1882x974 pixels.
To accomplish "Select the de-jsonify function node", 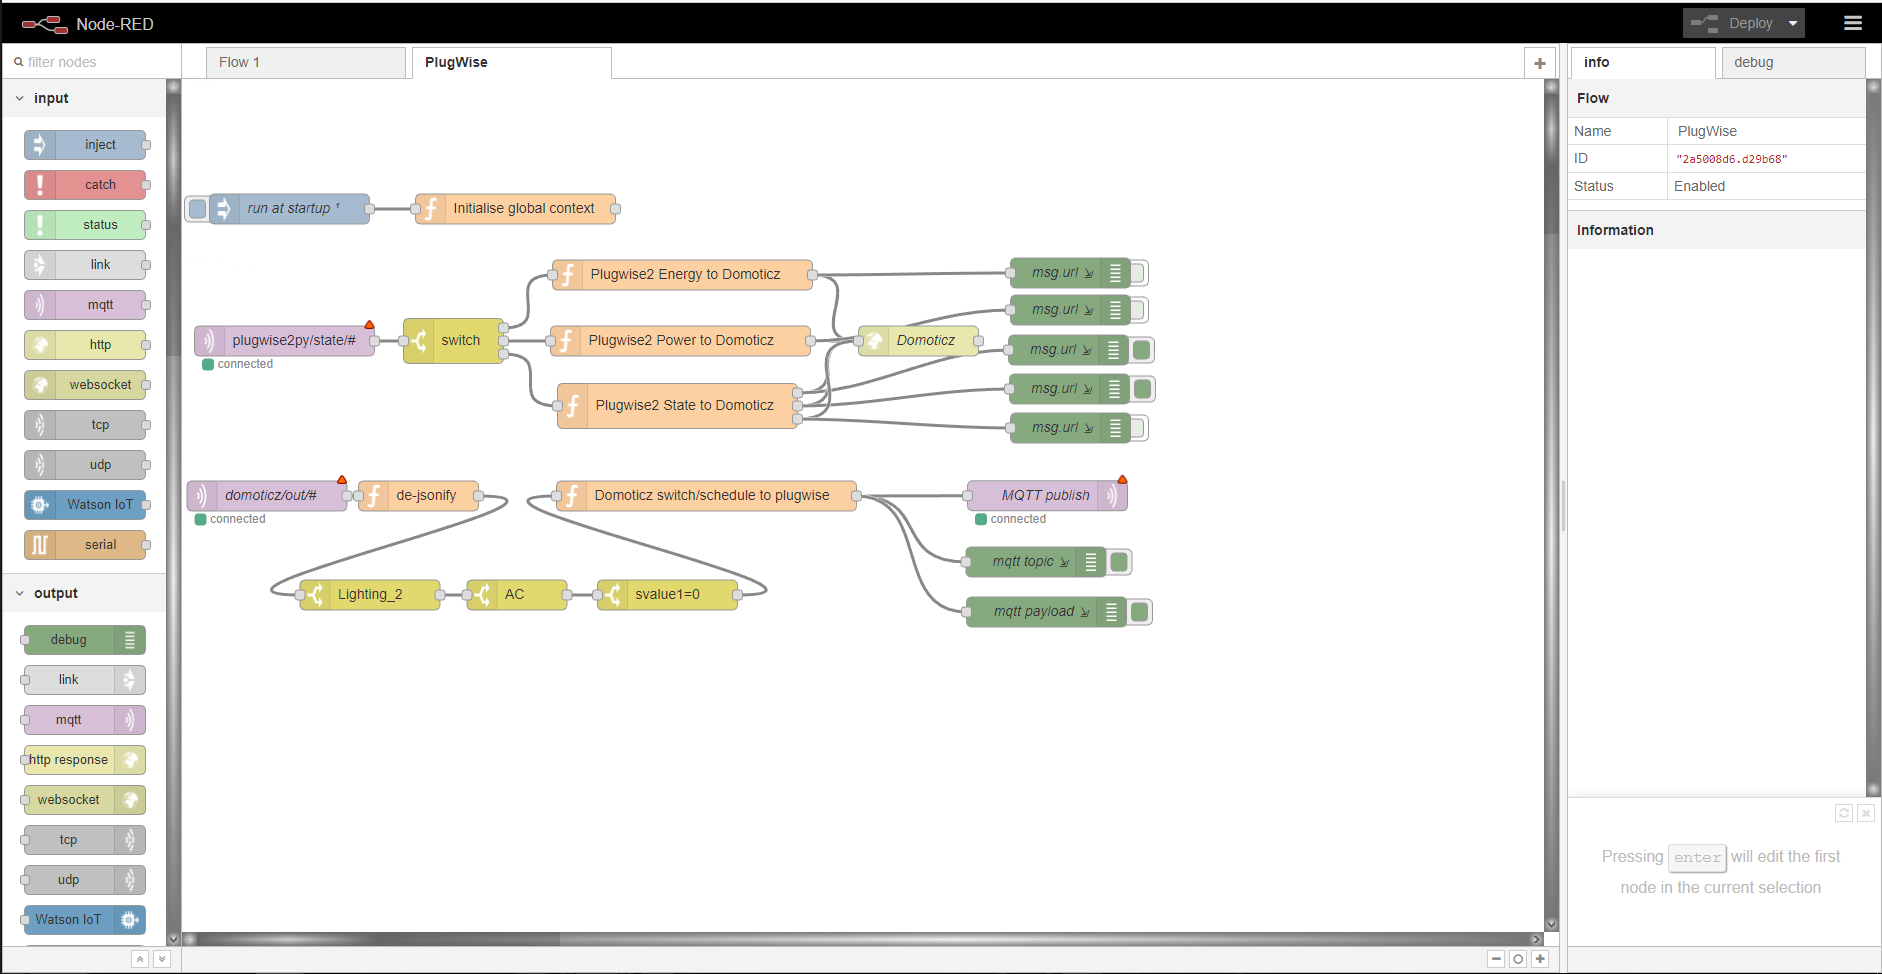I will pyautogui.click(x=419, y=495).
